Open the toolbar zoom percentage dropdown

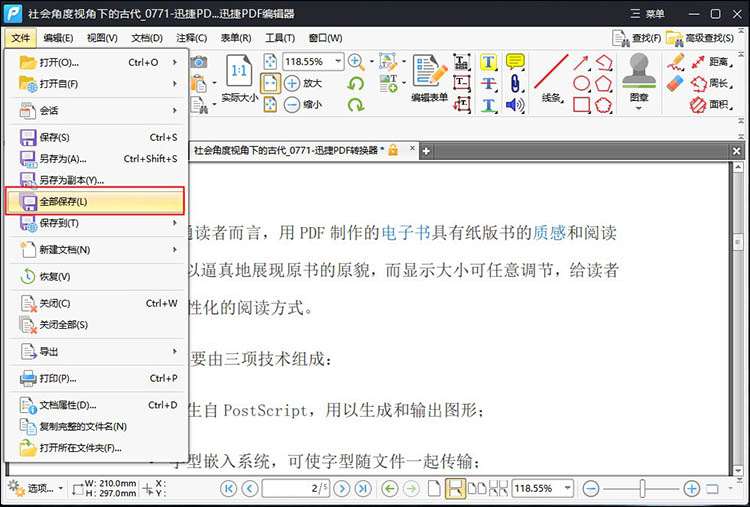pos(338,62)
